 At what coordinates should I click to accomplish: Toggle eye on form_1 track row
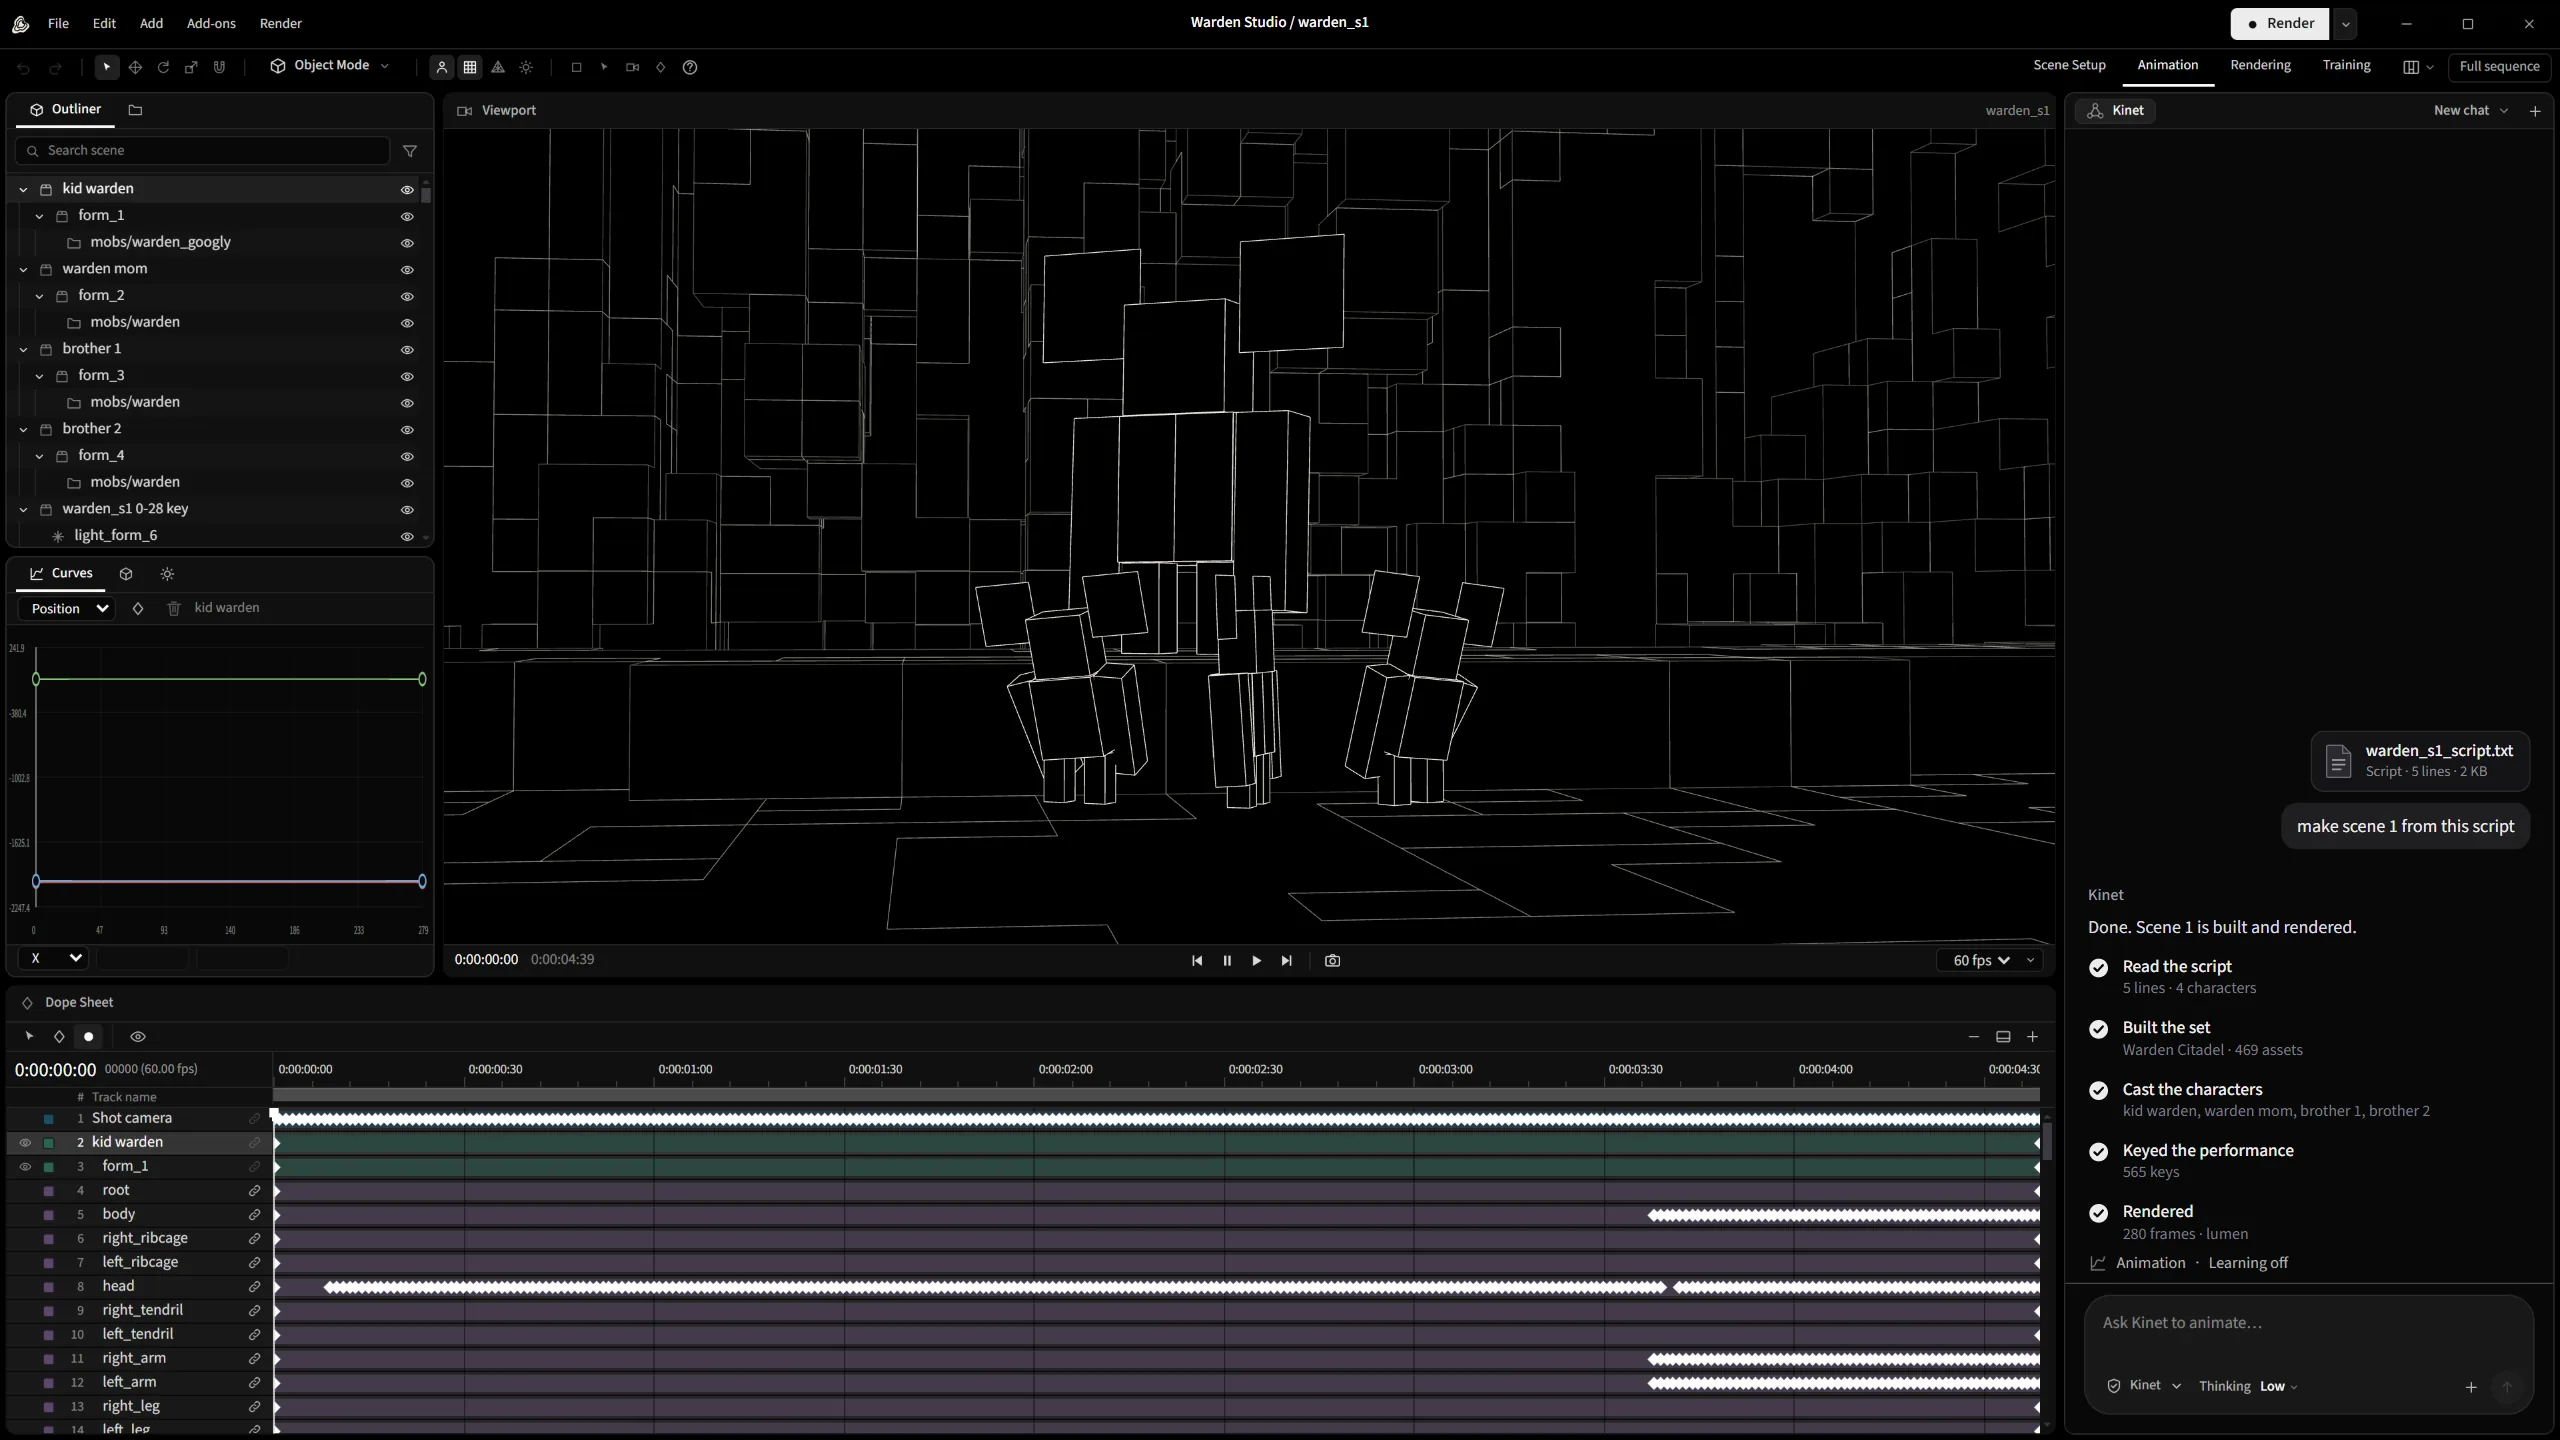pos(25,1167)
